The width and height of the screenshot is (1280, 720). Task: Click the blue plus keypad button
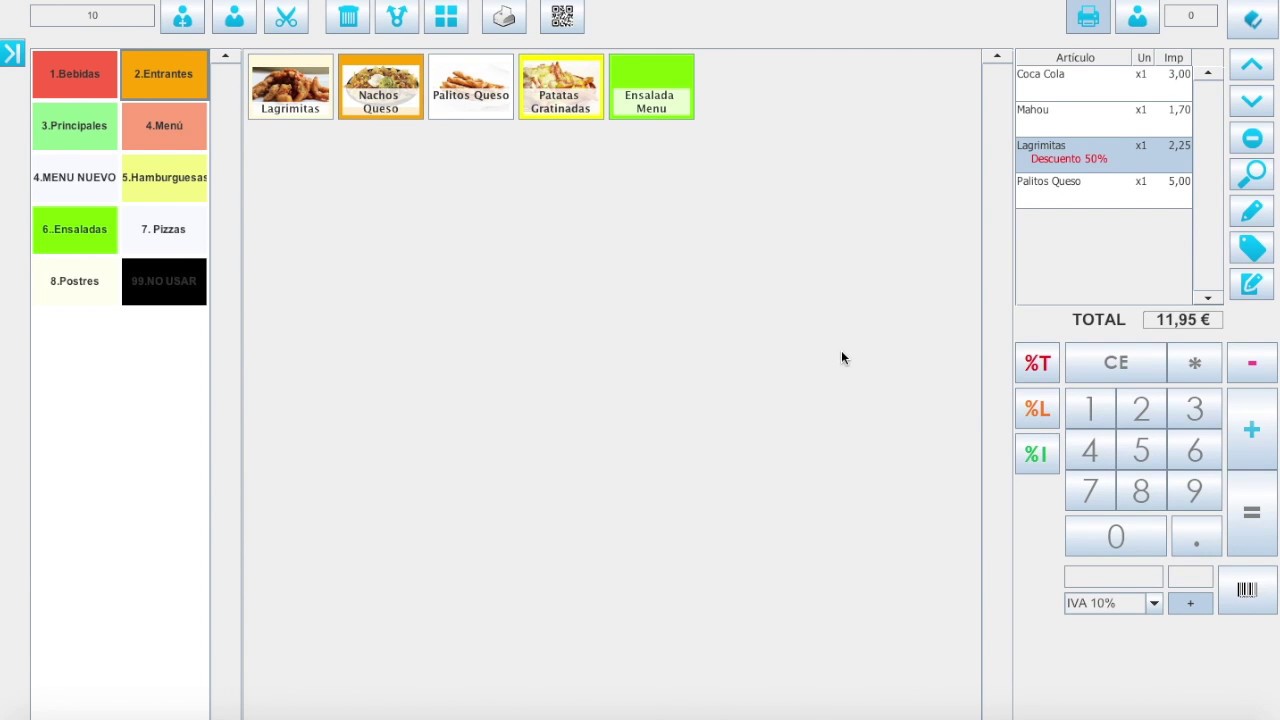click(1252, 429)
